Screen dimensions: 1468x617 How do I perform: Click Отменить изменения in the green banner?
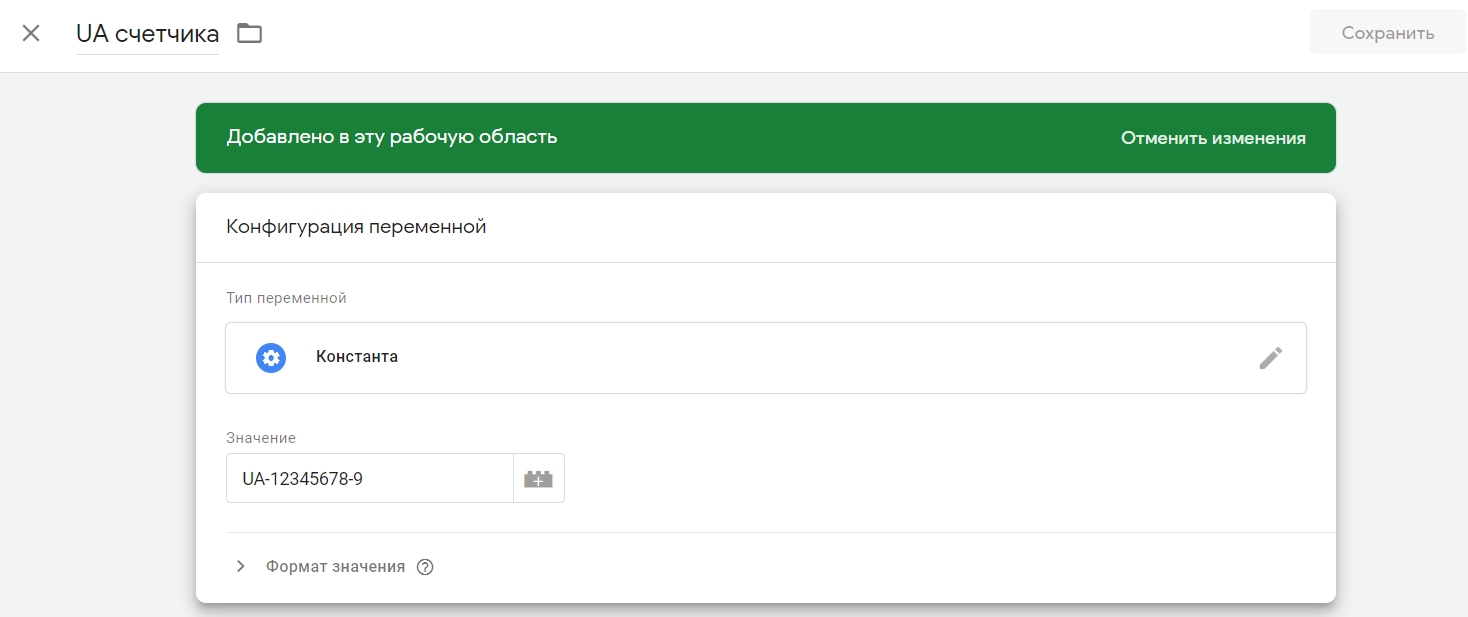pos(1213,137)
